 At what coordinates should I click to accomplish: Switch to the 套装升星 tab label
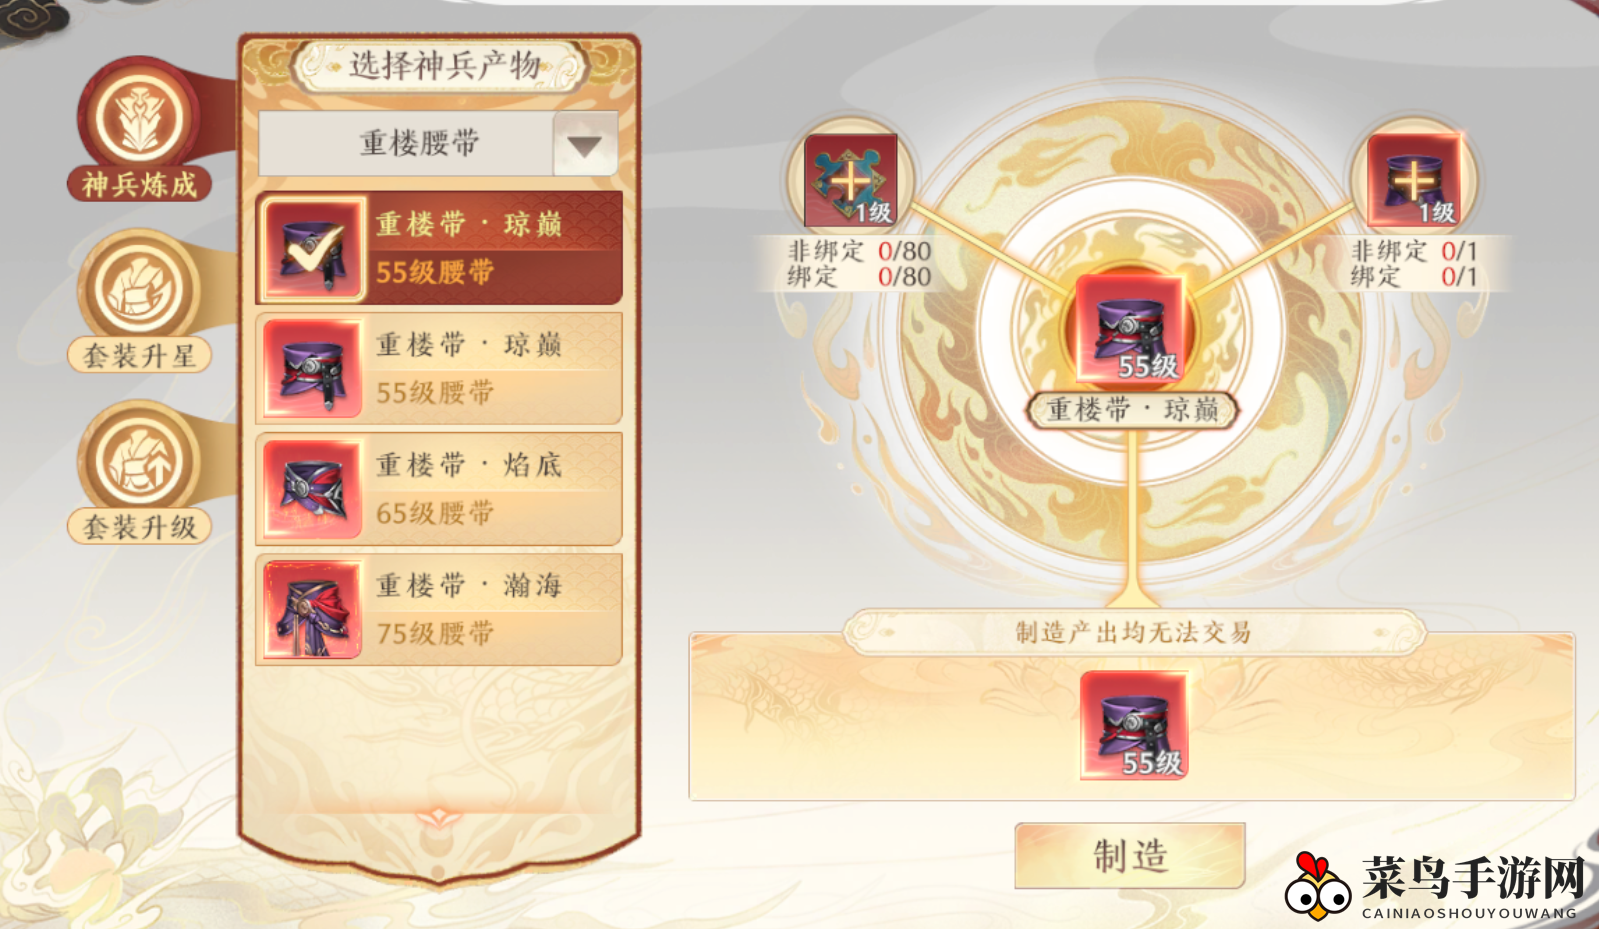pyautogui.click(x=140, y=356)
